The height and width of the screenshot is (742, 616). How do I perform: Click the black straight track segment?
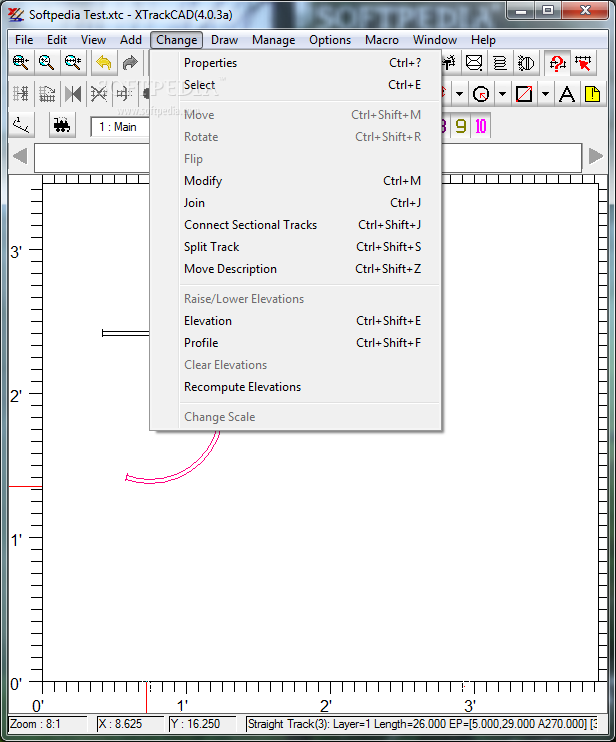(125, 334)
